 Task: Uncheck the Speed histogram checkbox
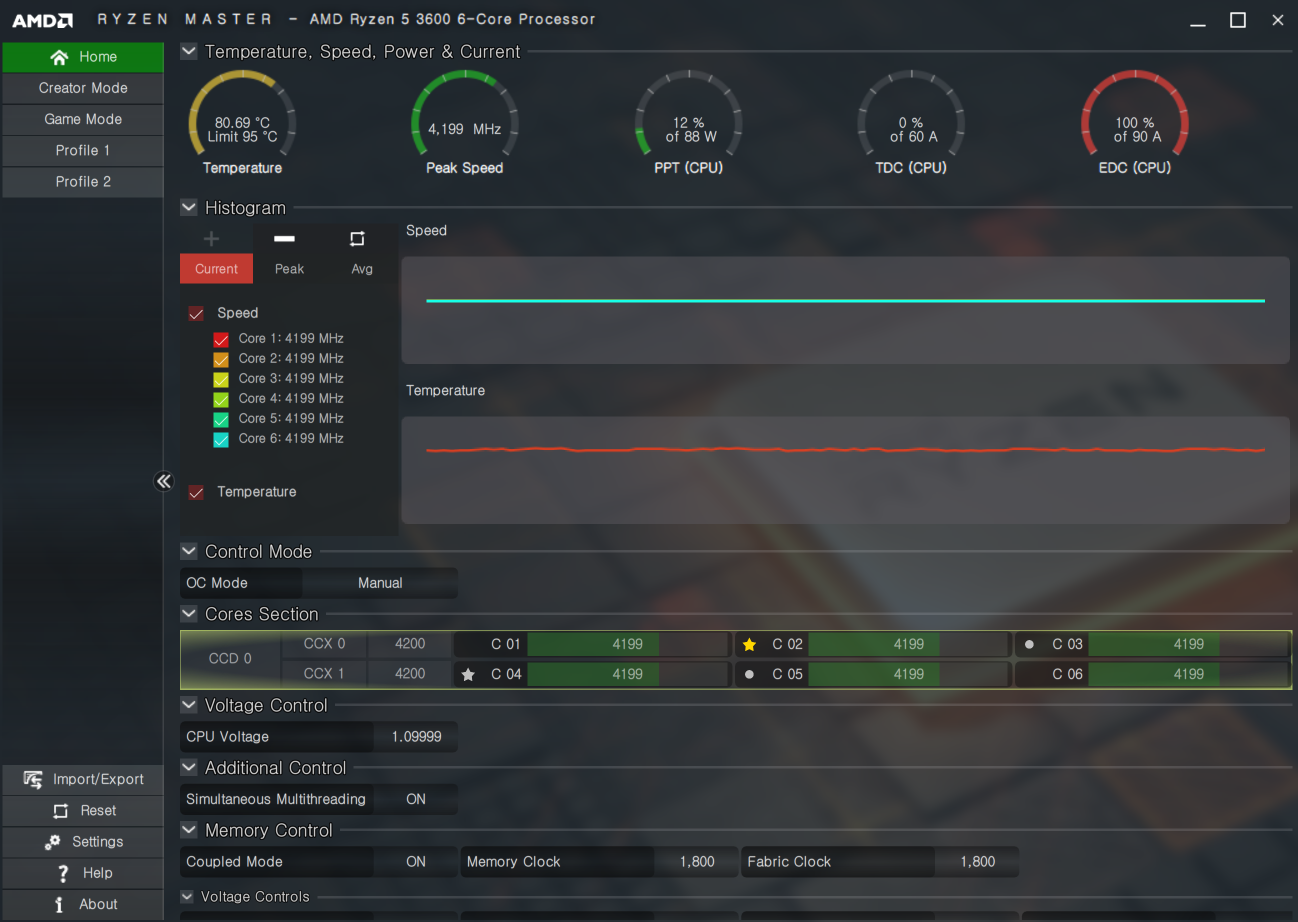coord(196,313)
